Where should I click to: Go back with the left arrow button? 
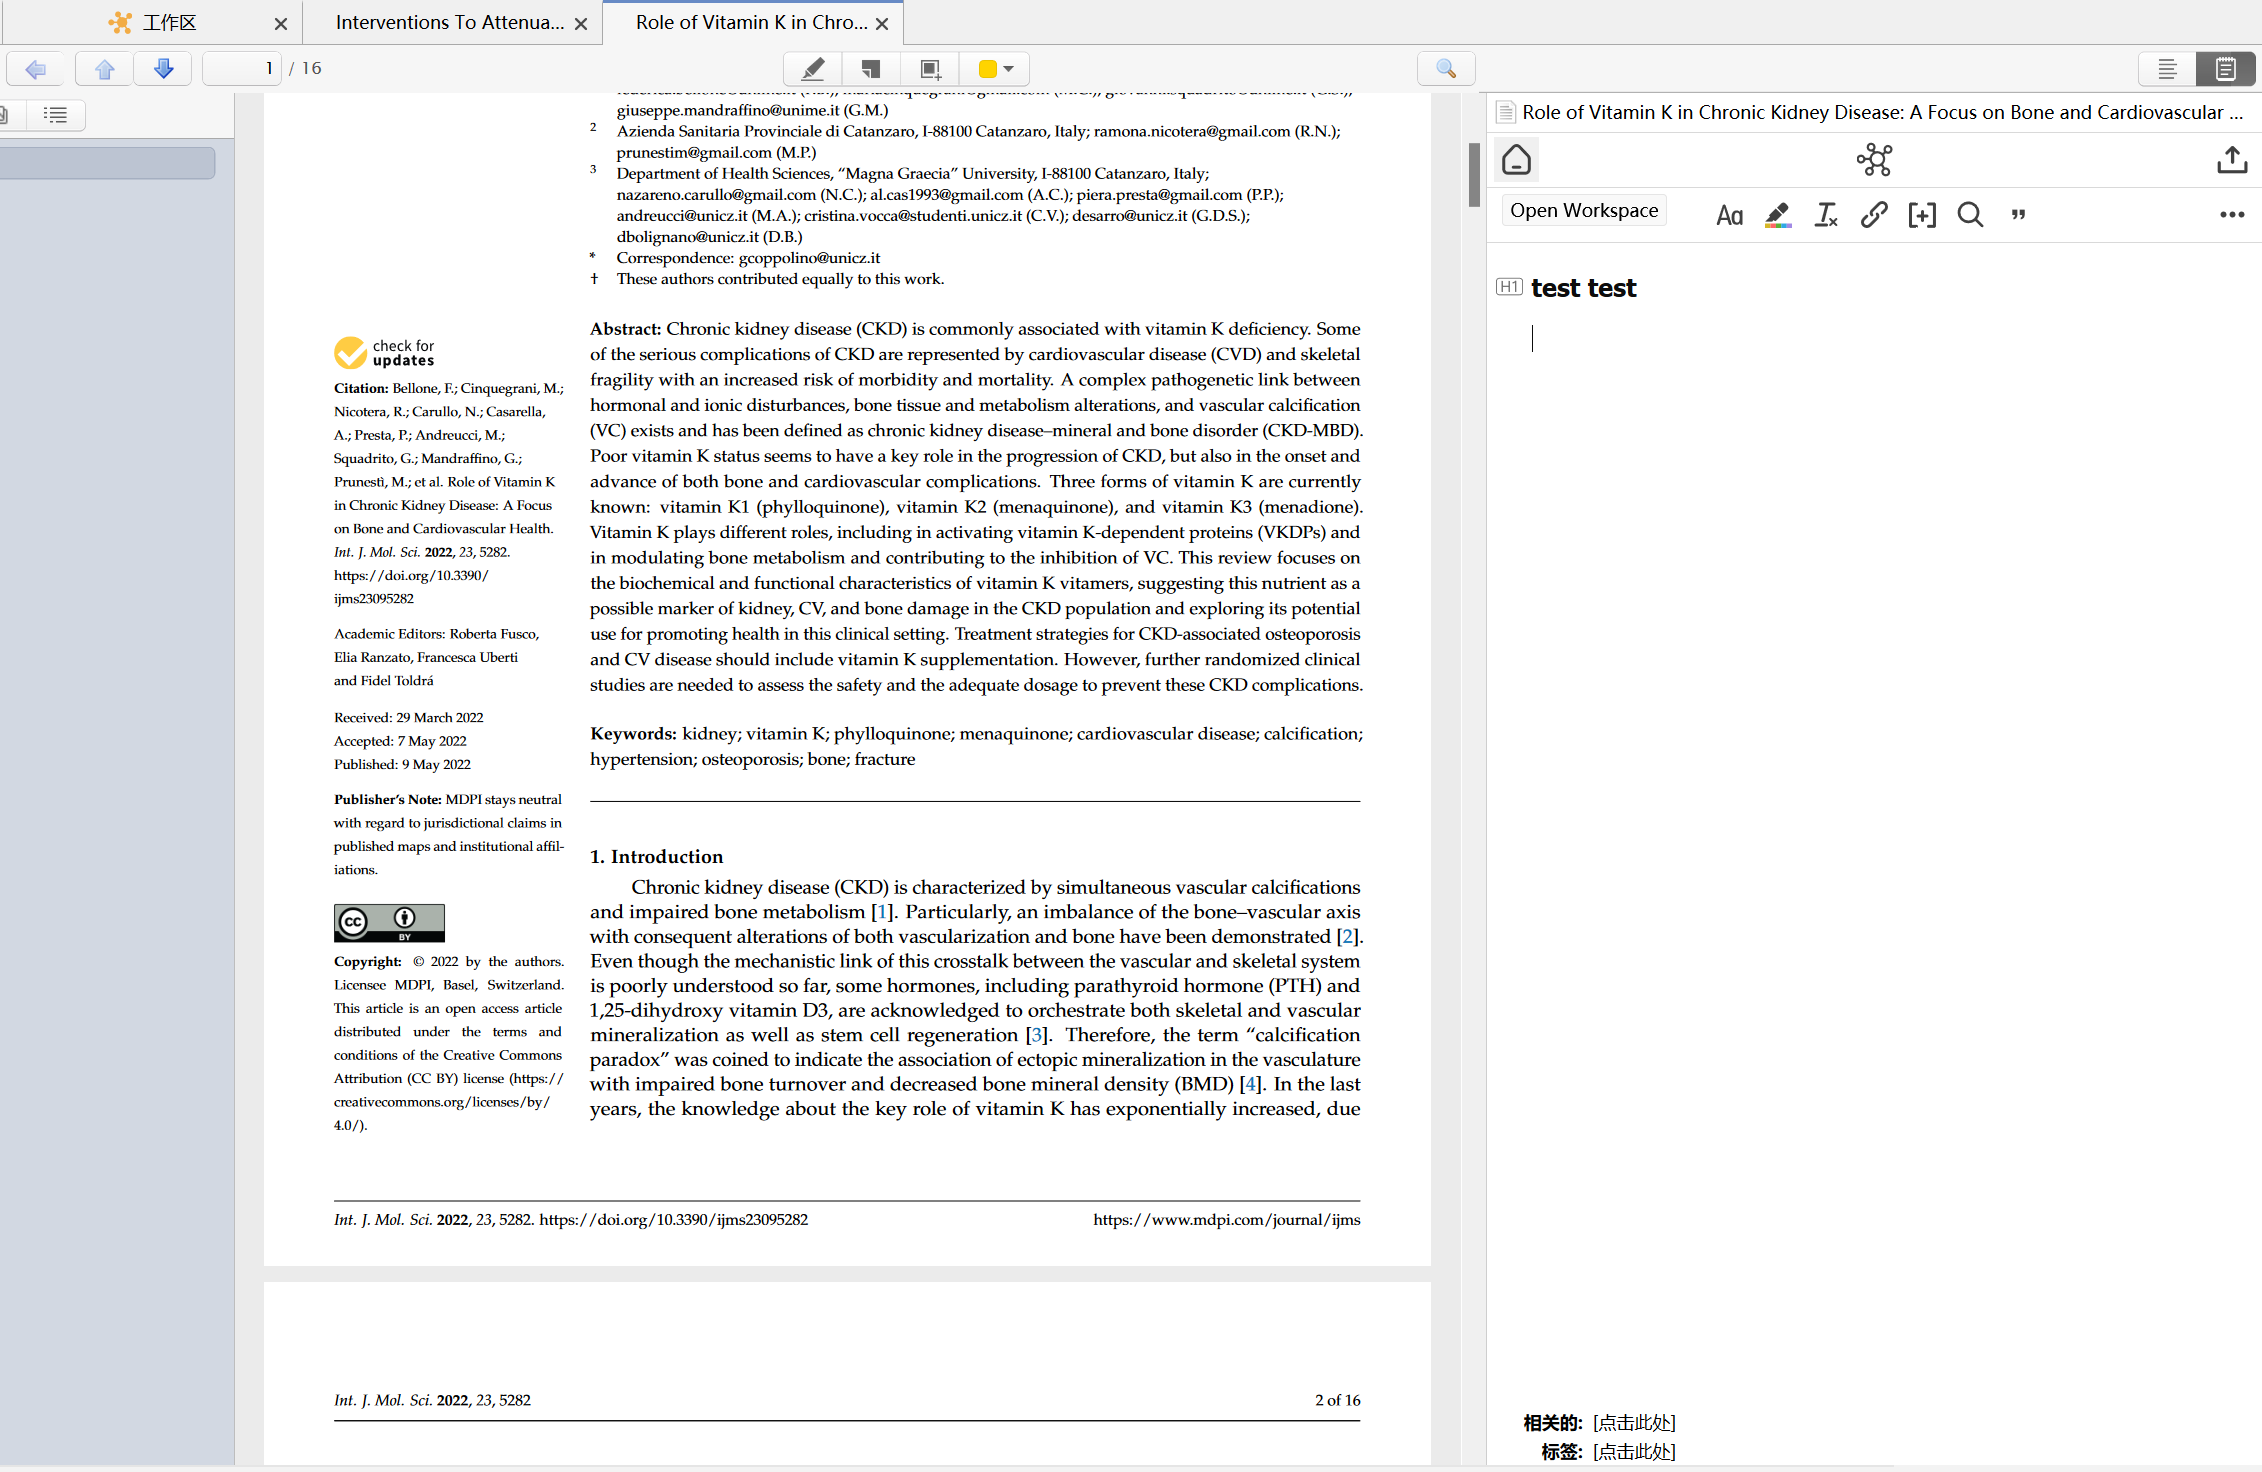pos(36,69)
